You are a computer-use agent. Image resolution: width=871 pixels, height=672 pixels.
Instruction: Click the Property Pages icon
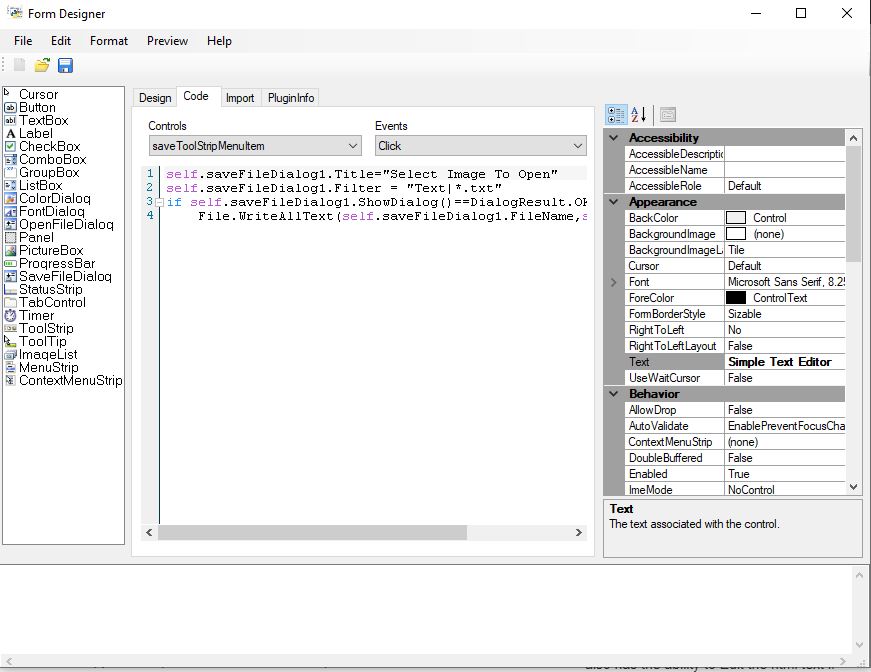point(667,115)
